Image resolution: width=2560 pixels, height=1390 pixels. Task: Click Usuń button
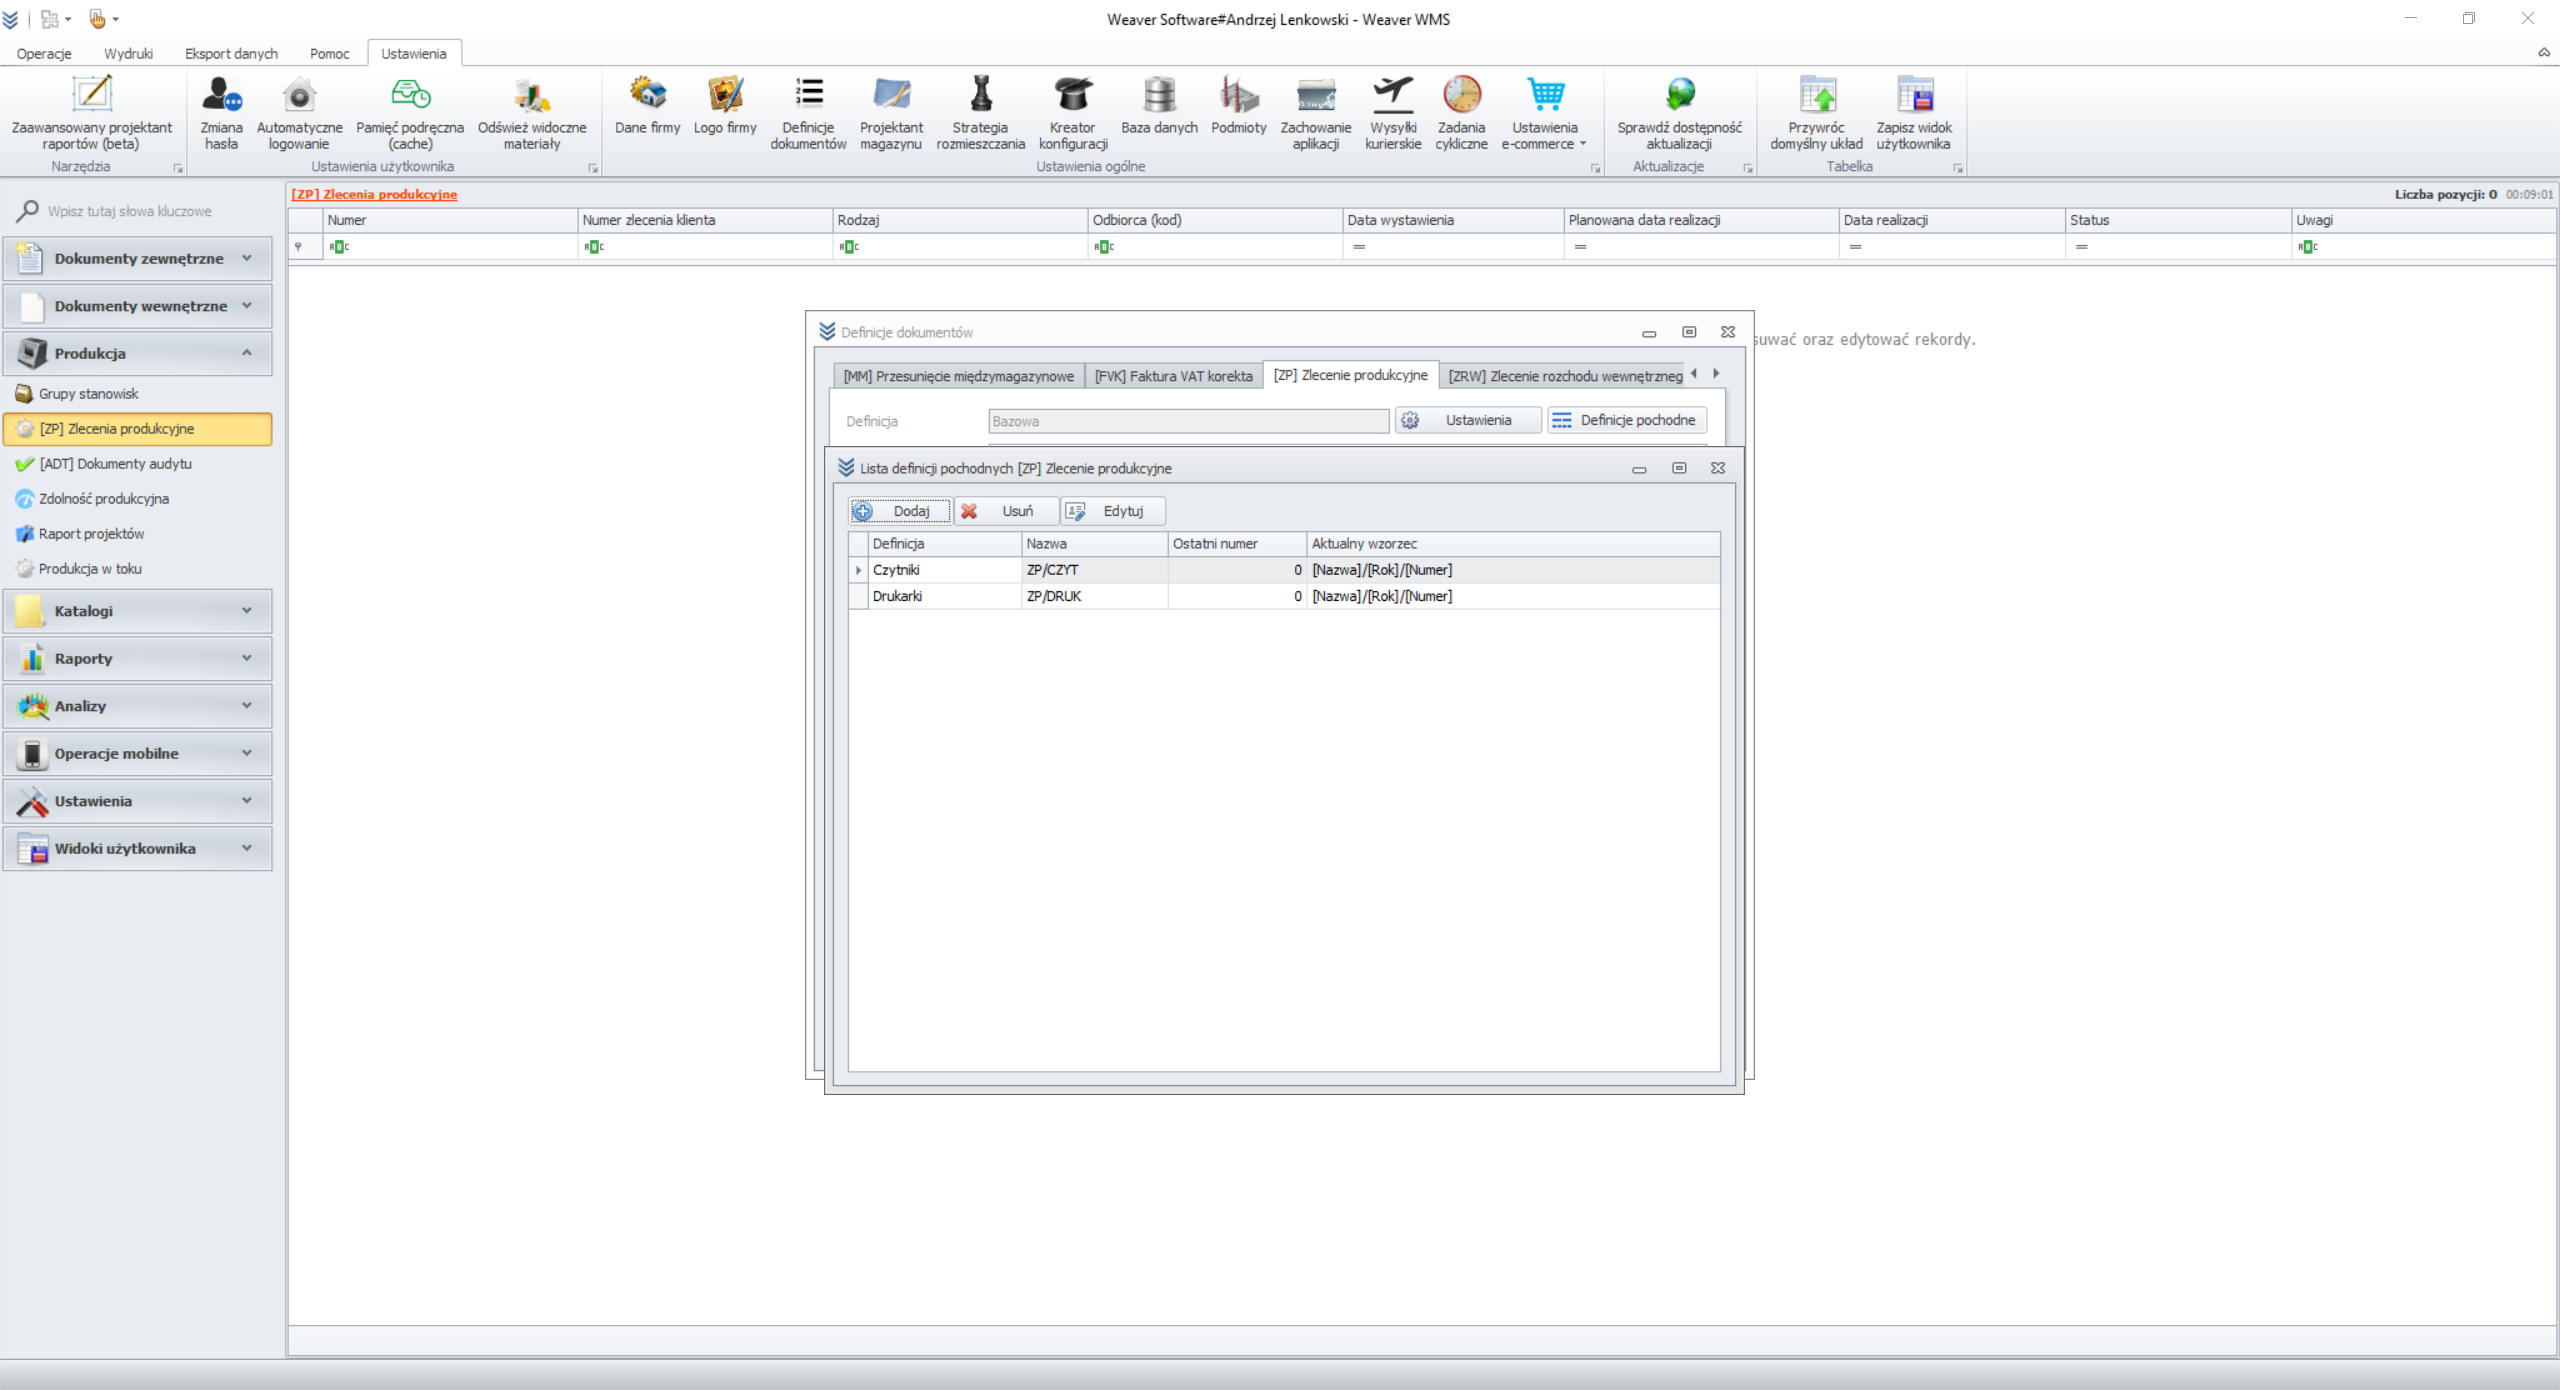pos(1006,511)
